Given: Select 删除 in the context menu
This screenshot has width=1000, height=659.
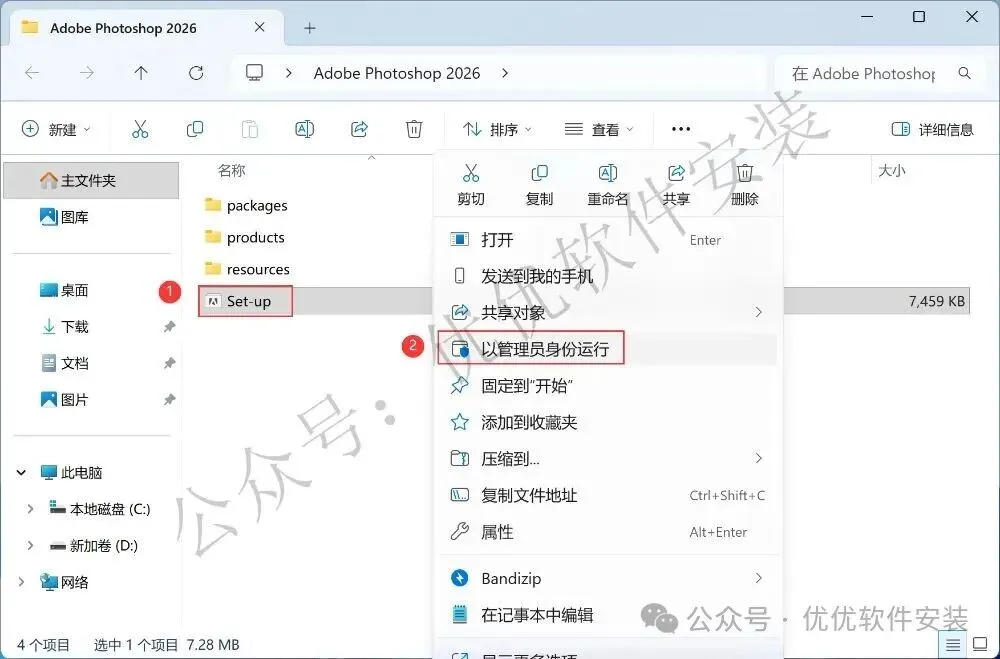Looking at the screenshot, I should click(x=744, y=185).
